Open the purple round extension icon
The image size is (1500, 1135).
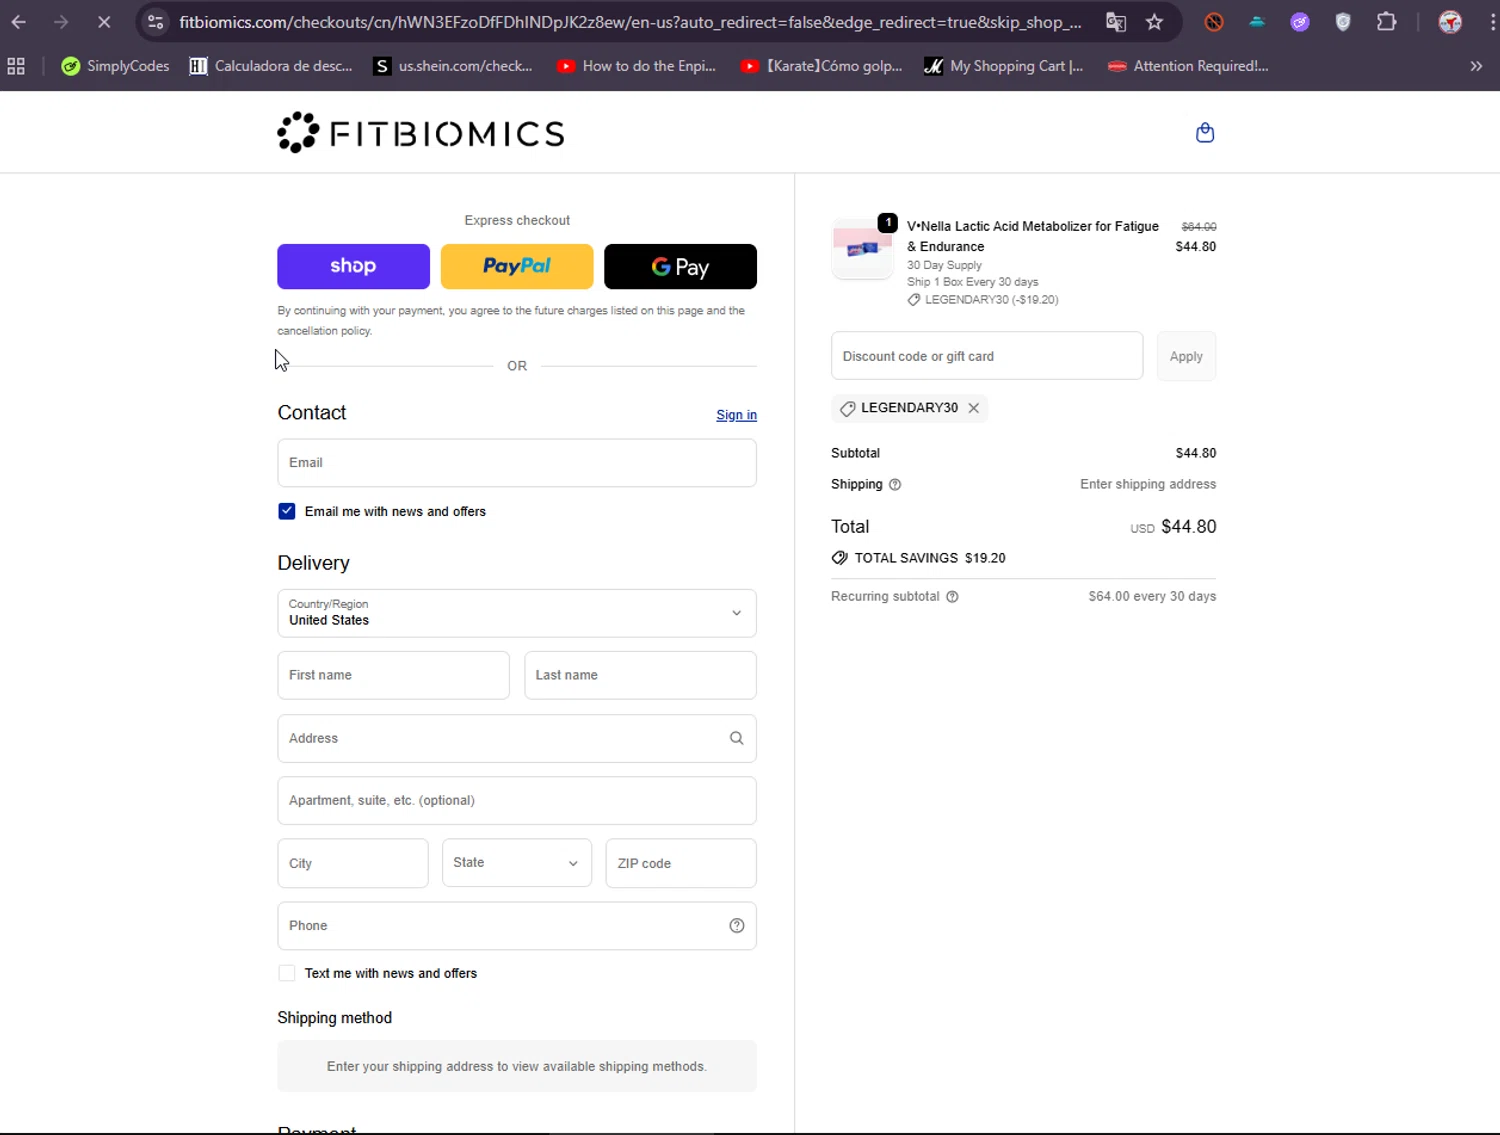coord(1300,22)
